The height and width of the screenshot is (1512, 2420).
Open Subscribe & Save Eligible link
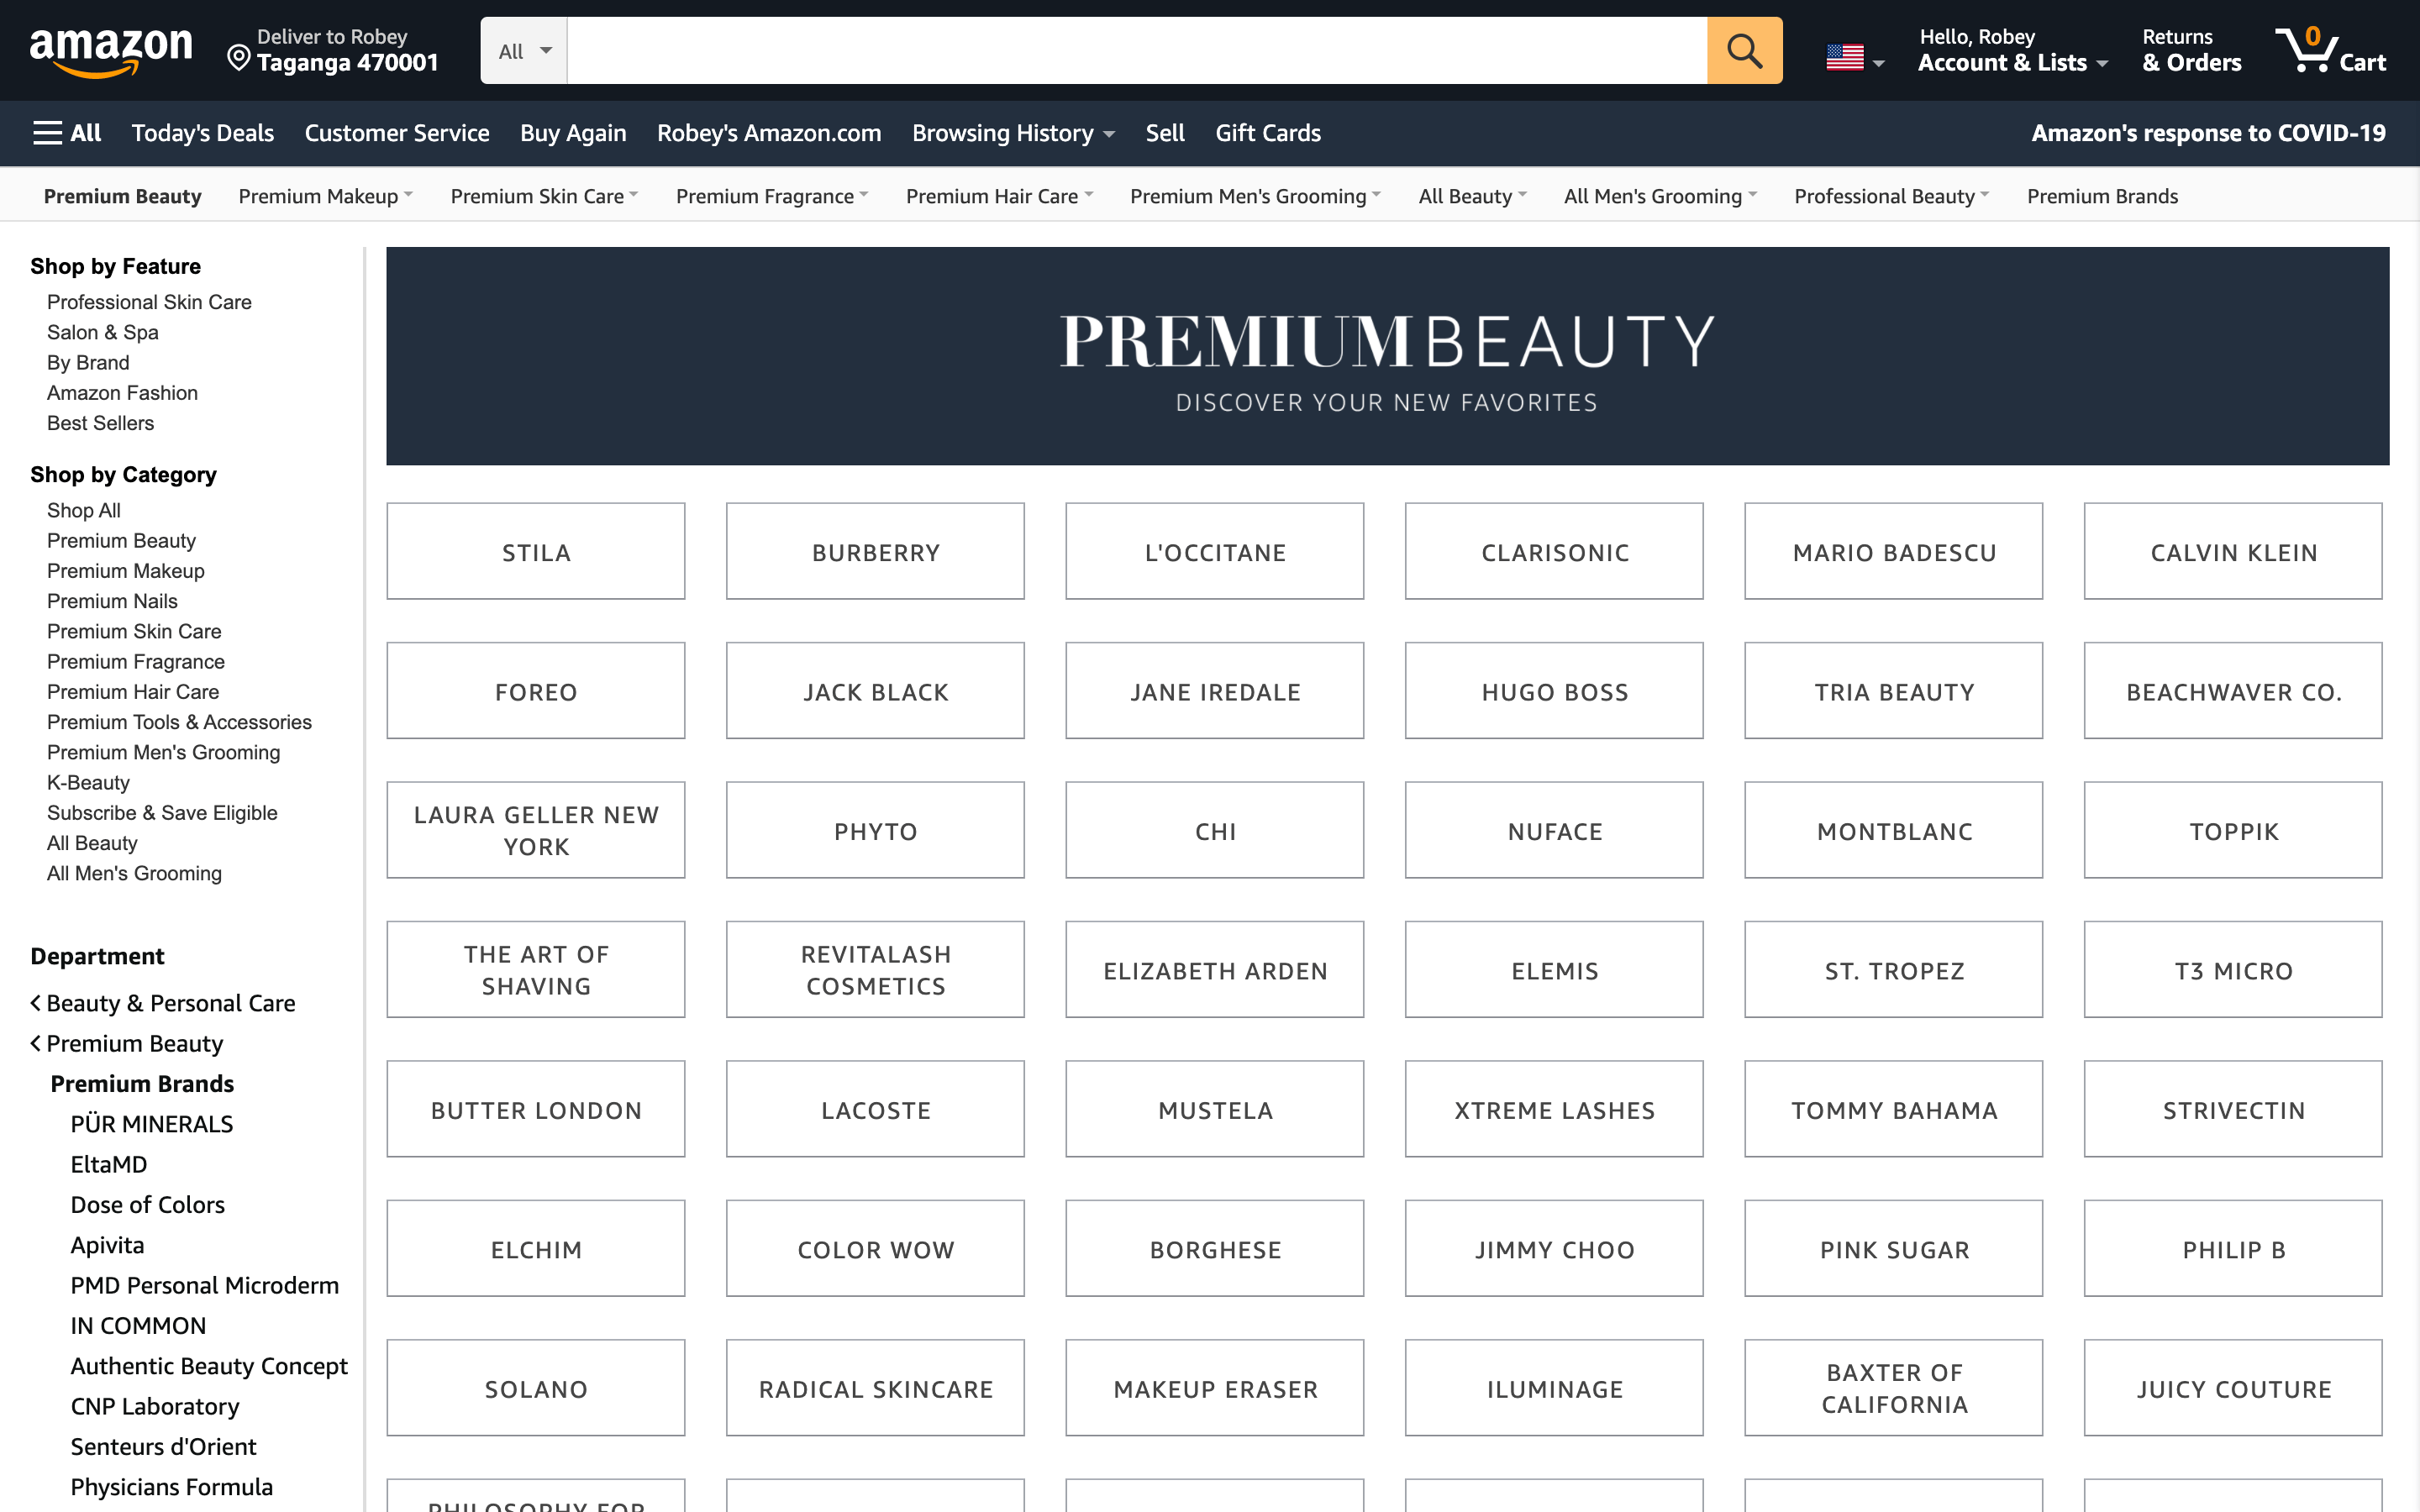(162, 813)
